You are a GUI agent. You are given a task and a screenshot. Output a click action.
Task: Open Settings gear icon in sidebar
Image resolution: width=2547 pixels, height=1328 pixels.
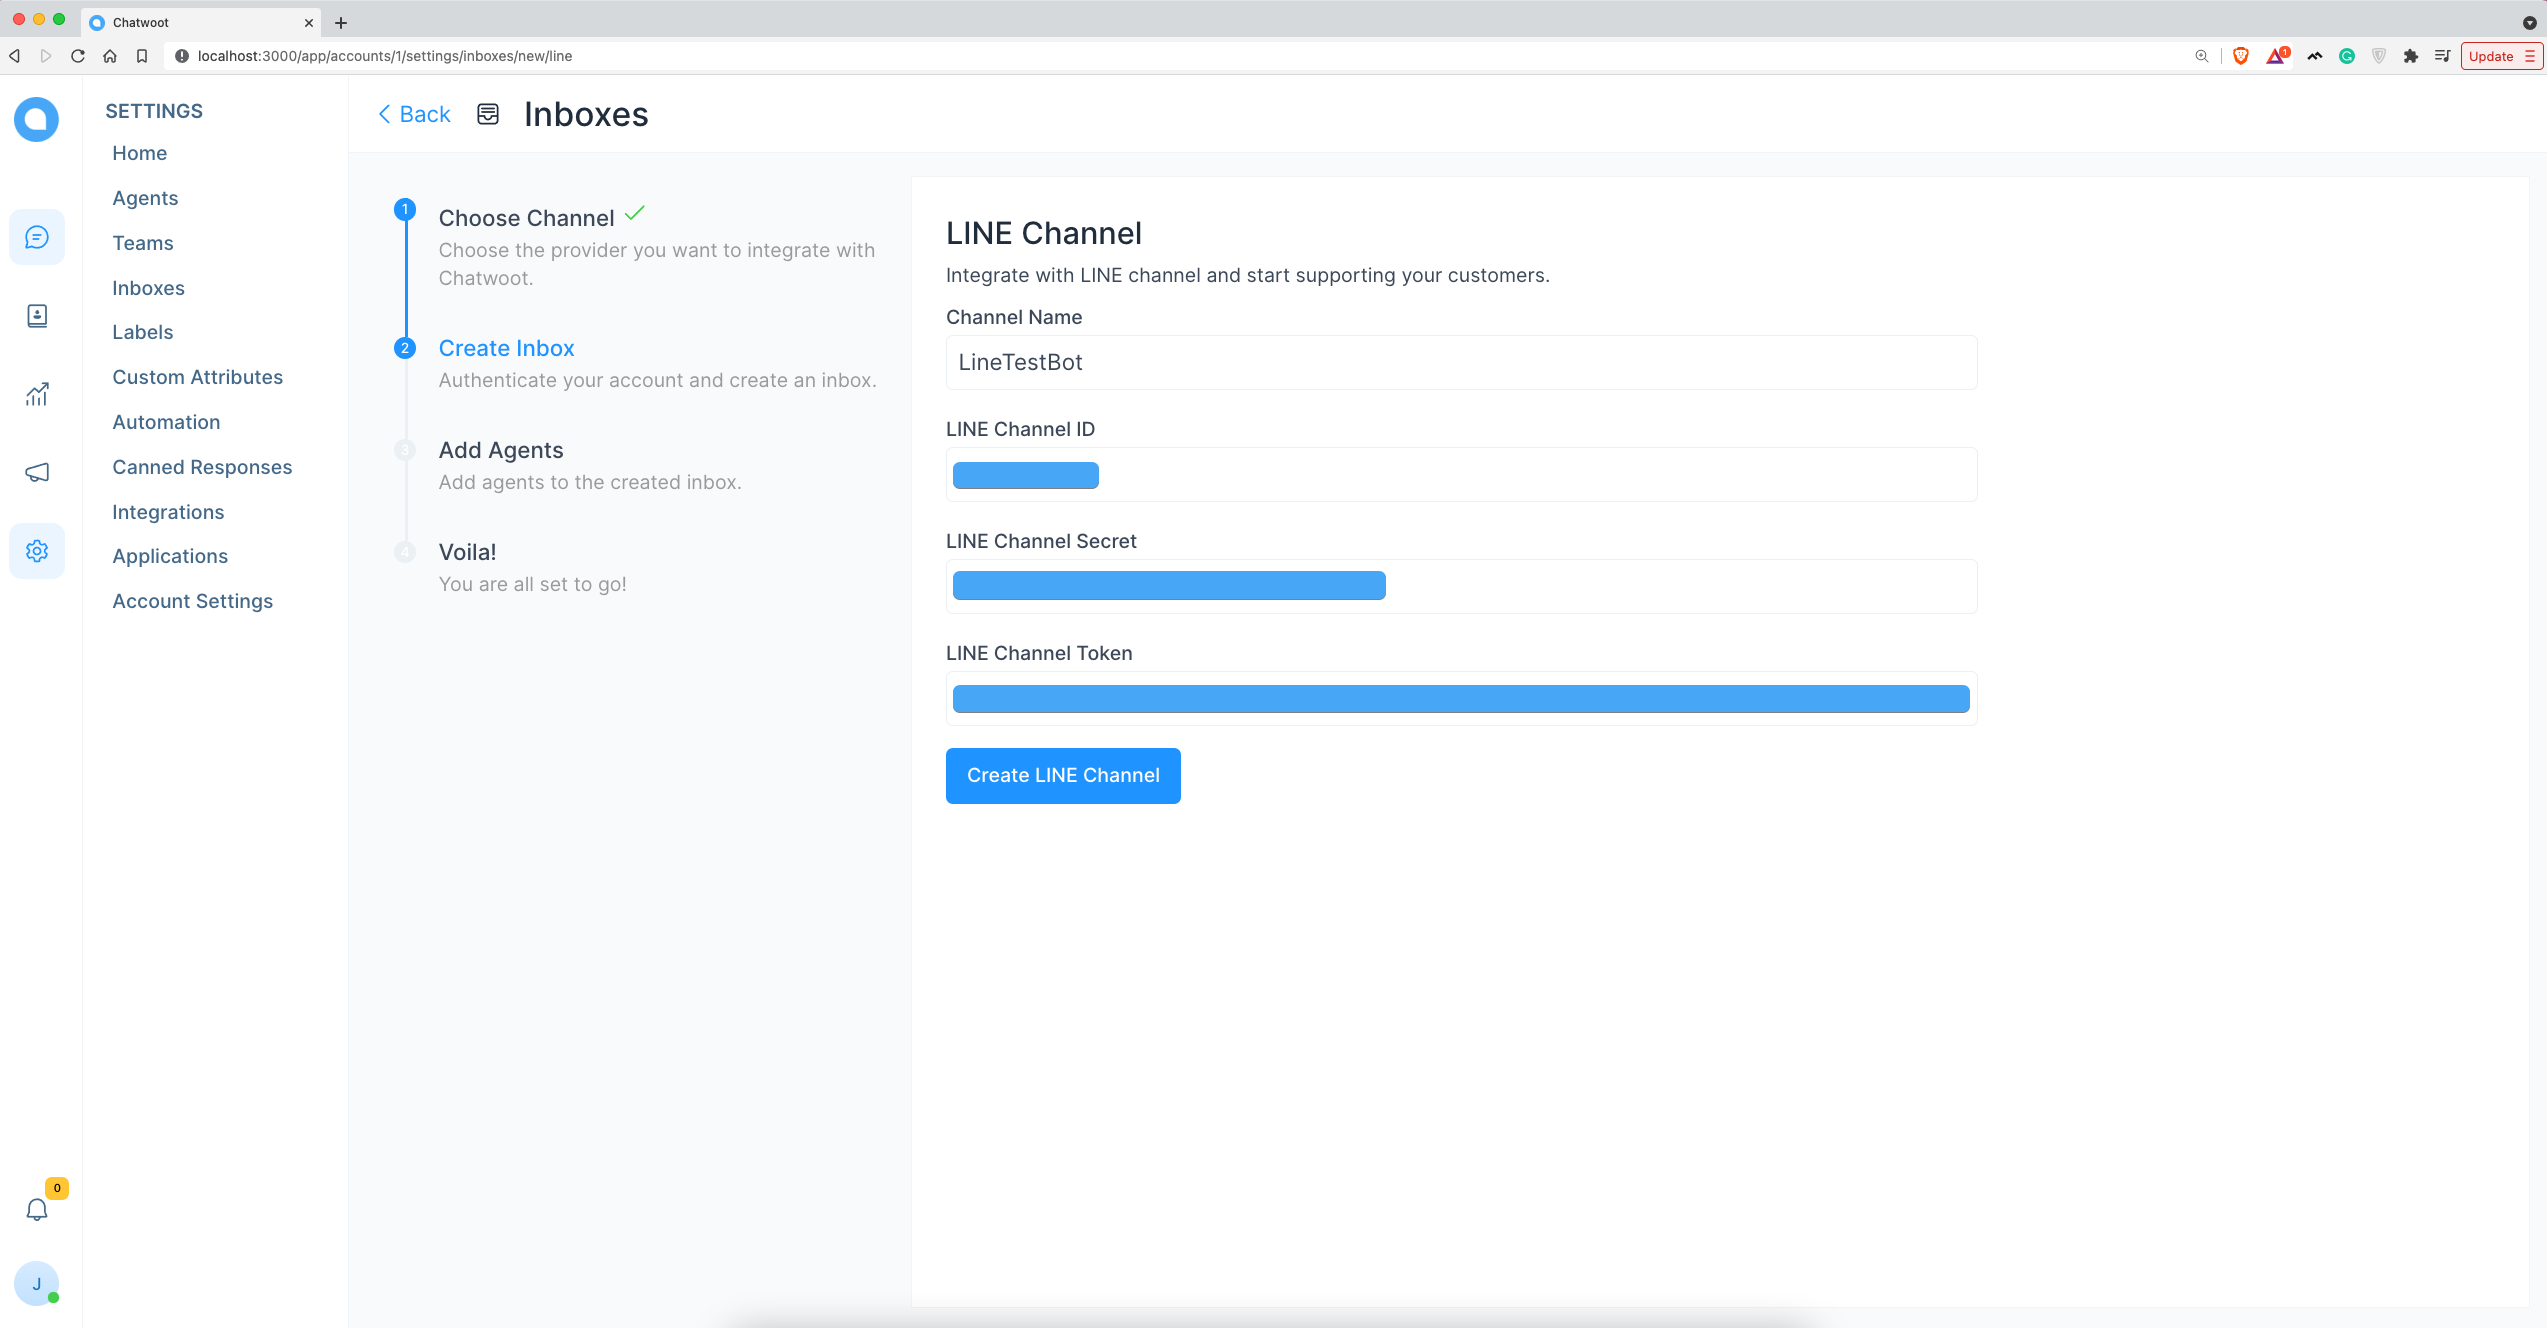pyautogui.click(x=37, y=551)
